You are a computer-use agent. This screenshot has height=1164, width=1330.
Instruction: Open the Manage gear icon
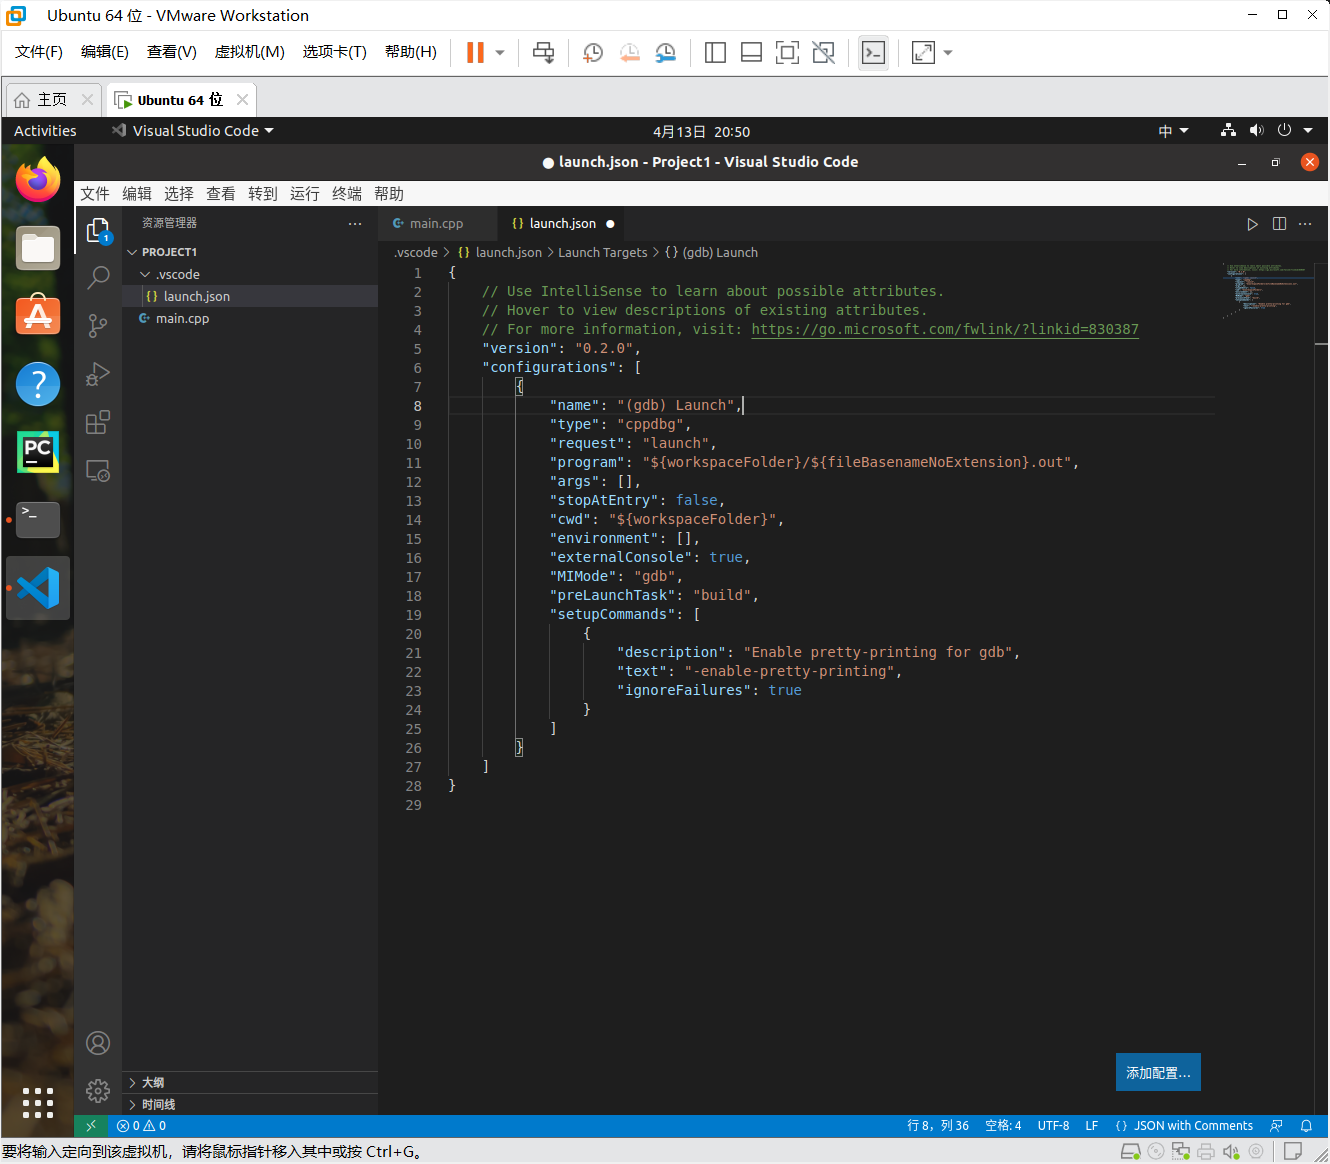tap(98, 1091)
